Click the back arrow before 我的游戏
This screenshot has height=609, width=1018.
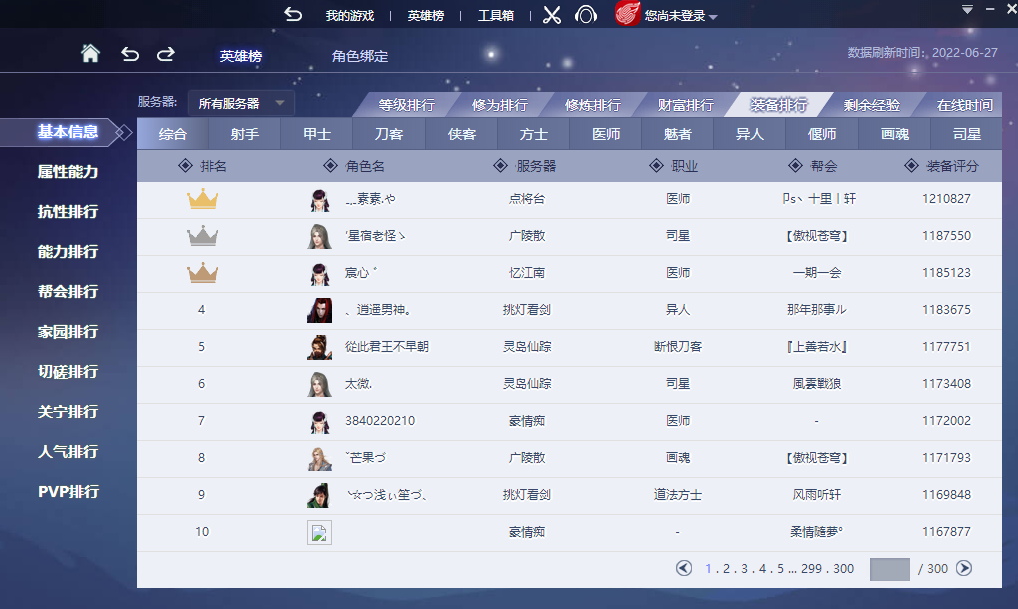click(x=293, y=15)
